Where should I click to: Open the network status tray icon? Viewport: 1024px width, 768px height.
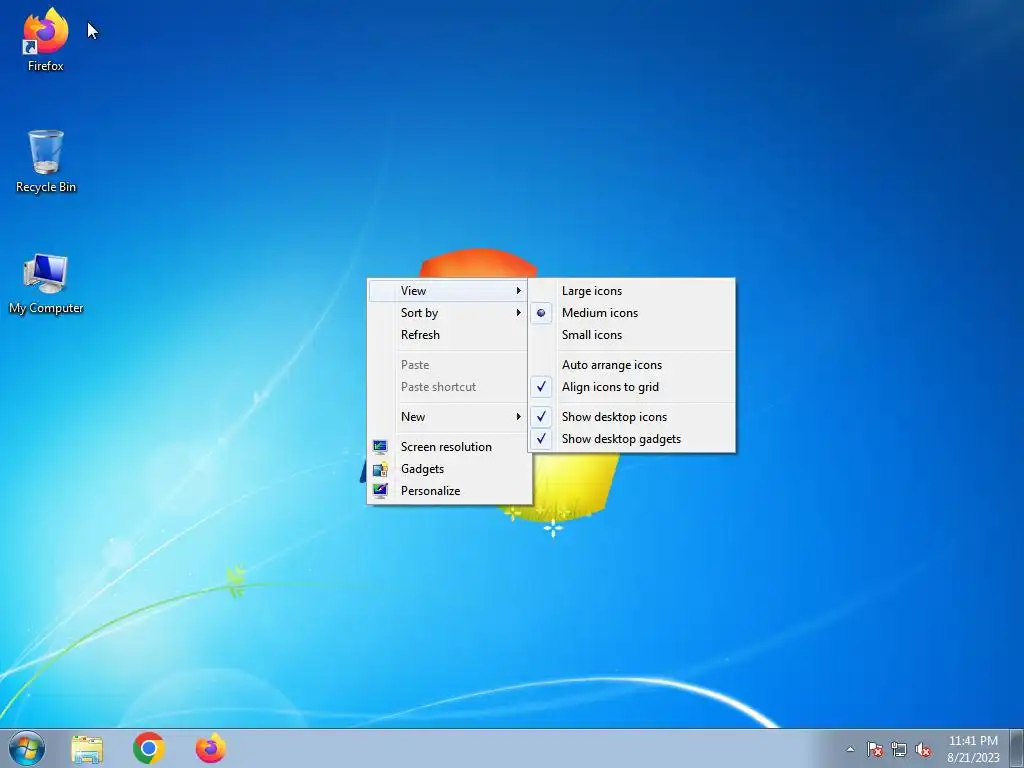899,749
